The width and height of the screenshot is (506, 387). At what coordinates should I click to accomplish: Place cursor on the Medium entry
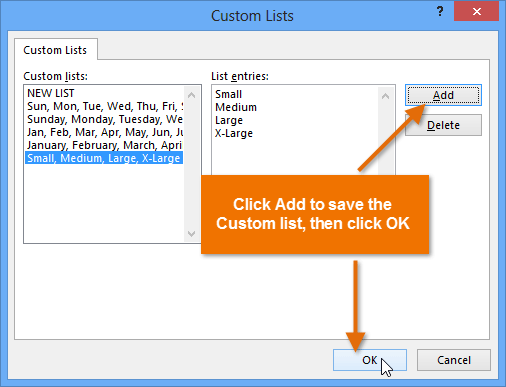(236, 107)
